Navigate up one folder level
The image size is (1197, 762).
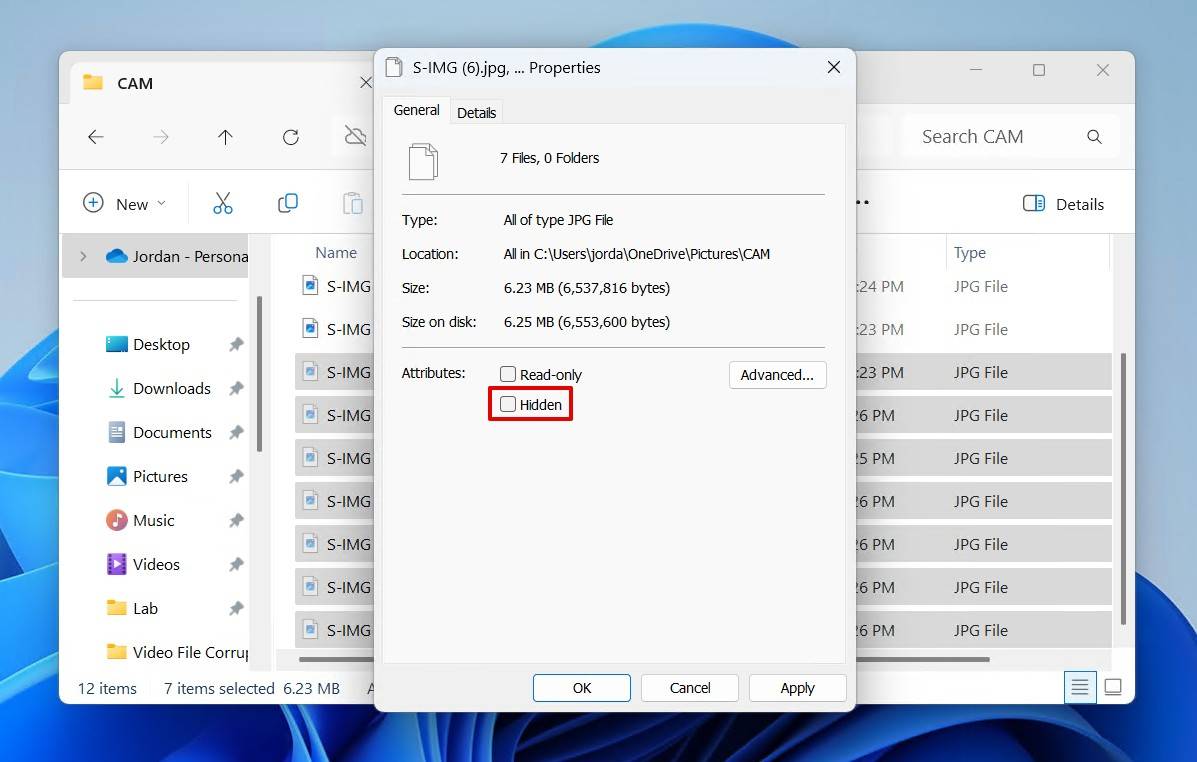coord(225,137)
